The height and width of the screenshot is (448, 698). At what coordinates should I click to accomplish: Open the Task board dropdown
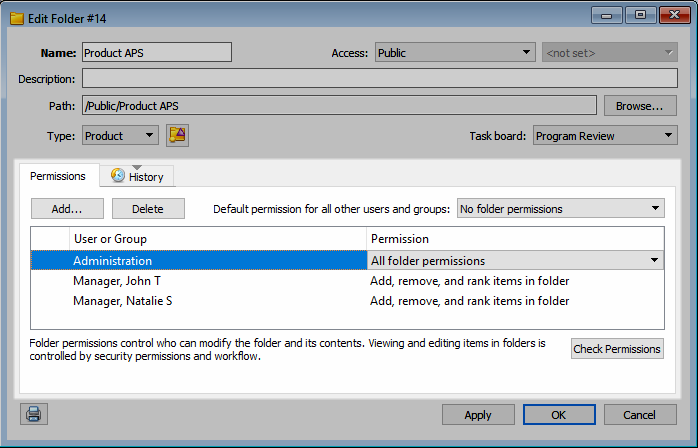point(605,135)
